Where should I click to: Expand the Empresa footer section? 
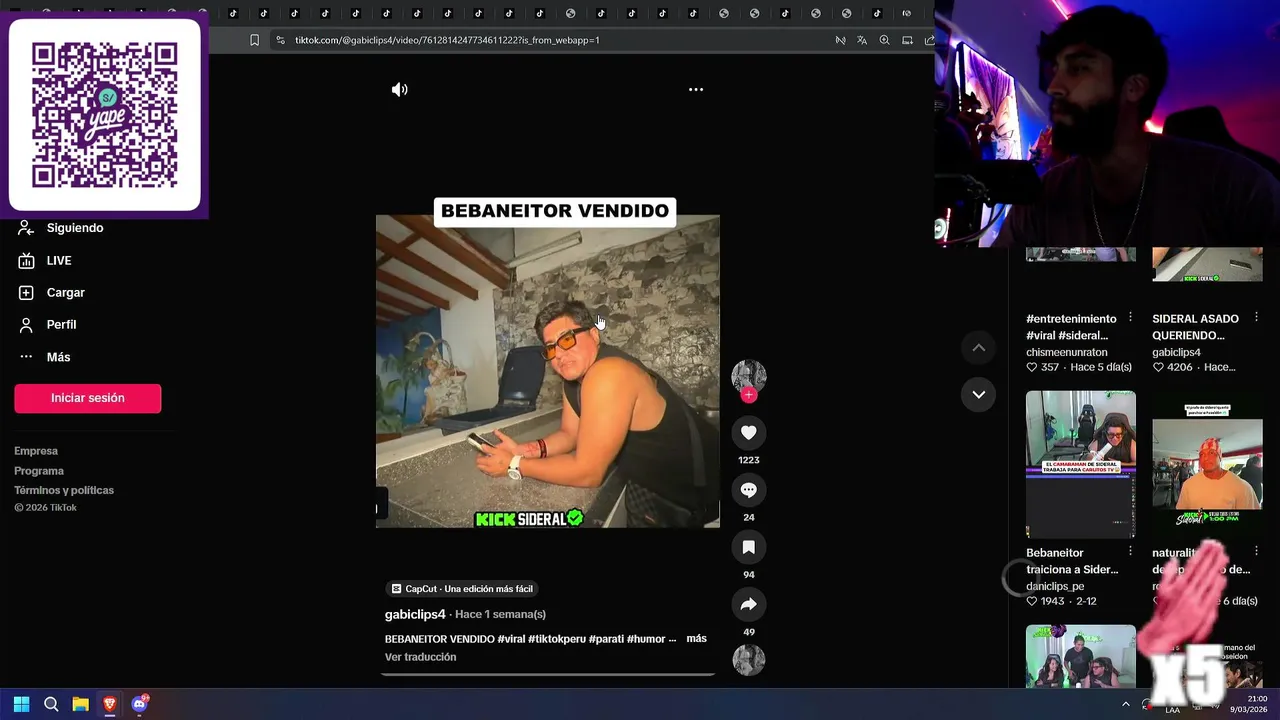[x=36, y=451]
